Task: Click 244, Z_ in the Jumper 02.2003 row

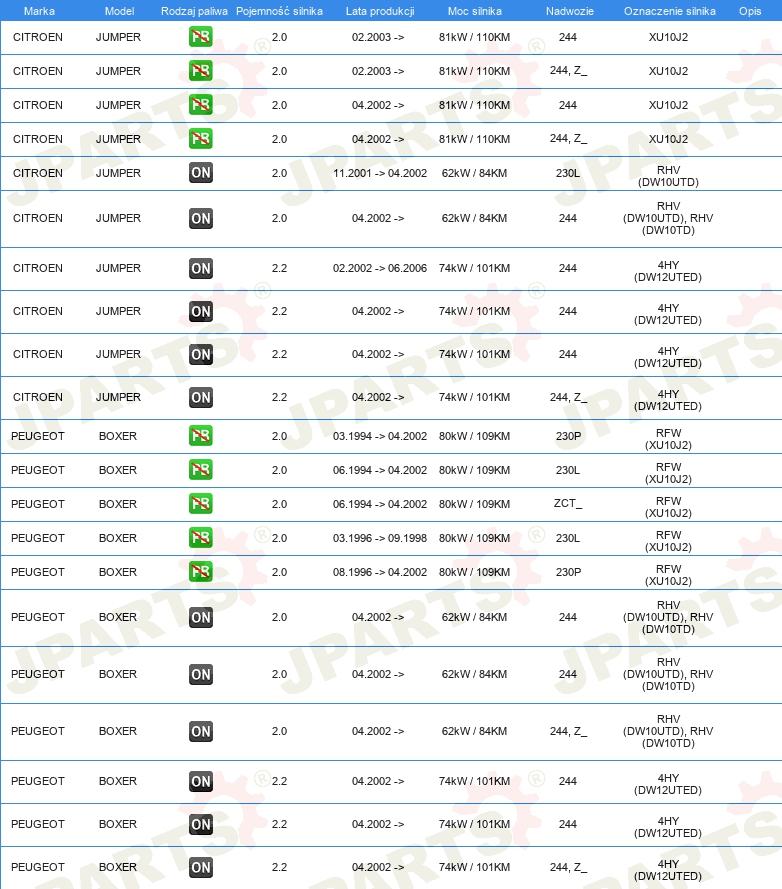Action: pos(568,70)
